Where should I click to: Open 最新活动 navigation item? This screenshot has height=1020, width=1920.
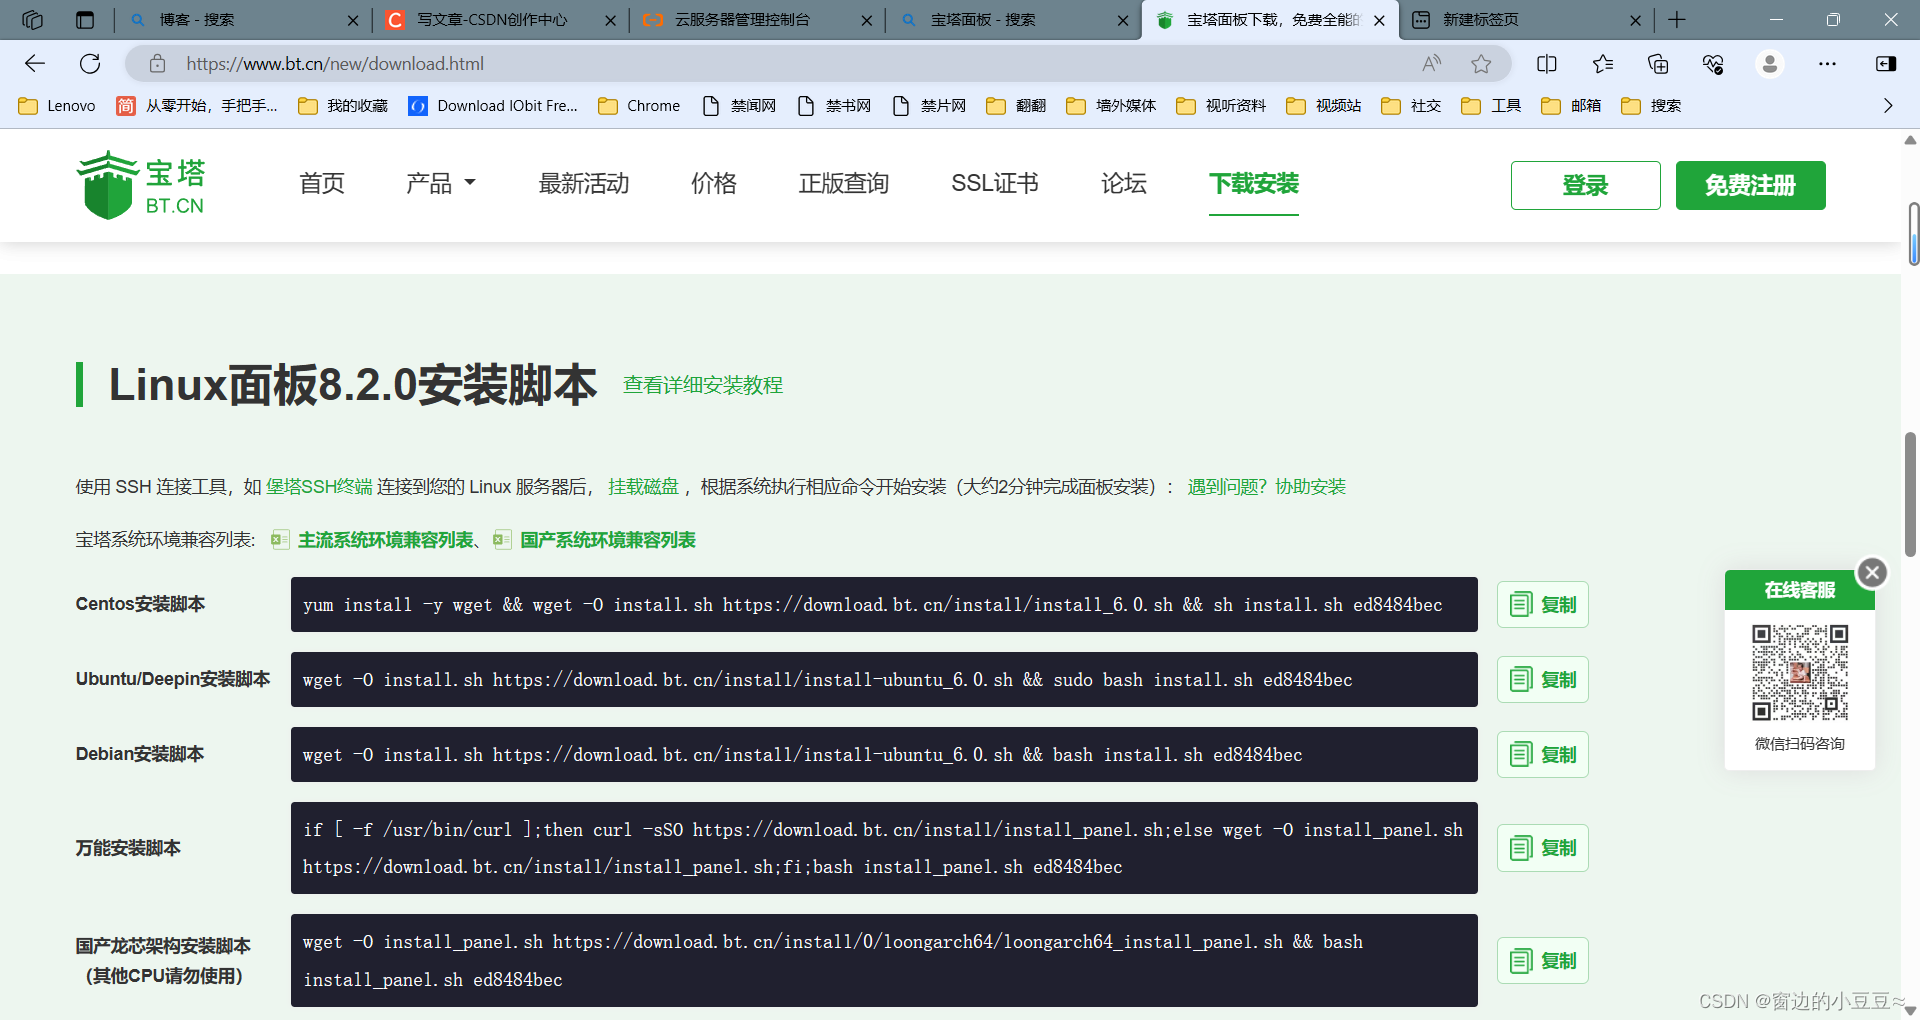point(584,184)
